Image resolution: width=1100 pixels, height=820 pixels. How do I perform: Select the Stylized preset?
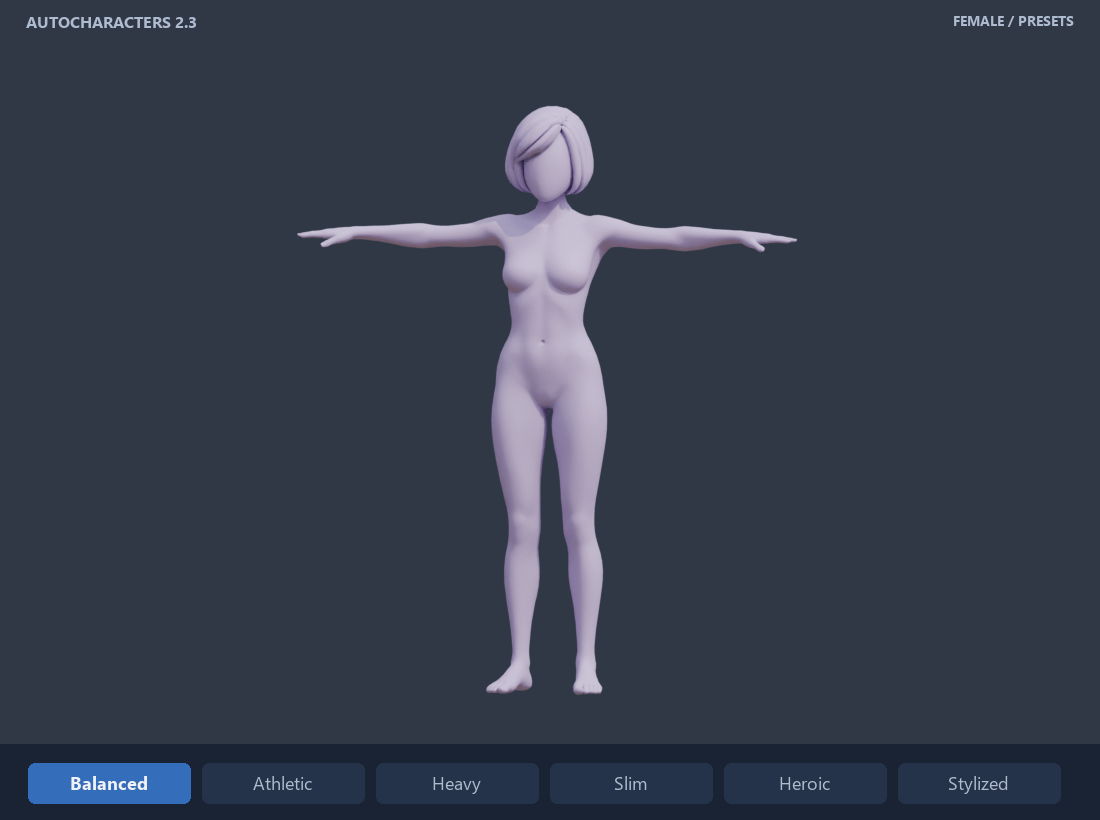click(979, 784)
